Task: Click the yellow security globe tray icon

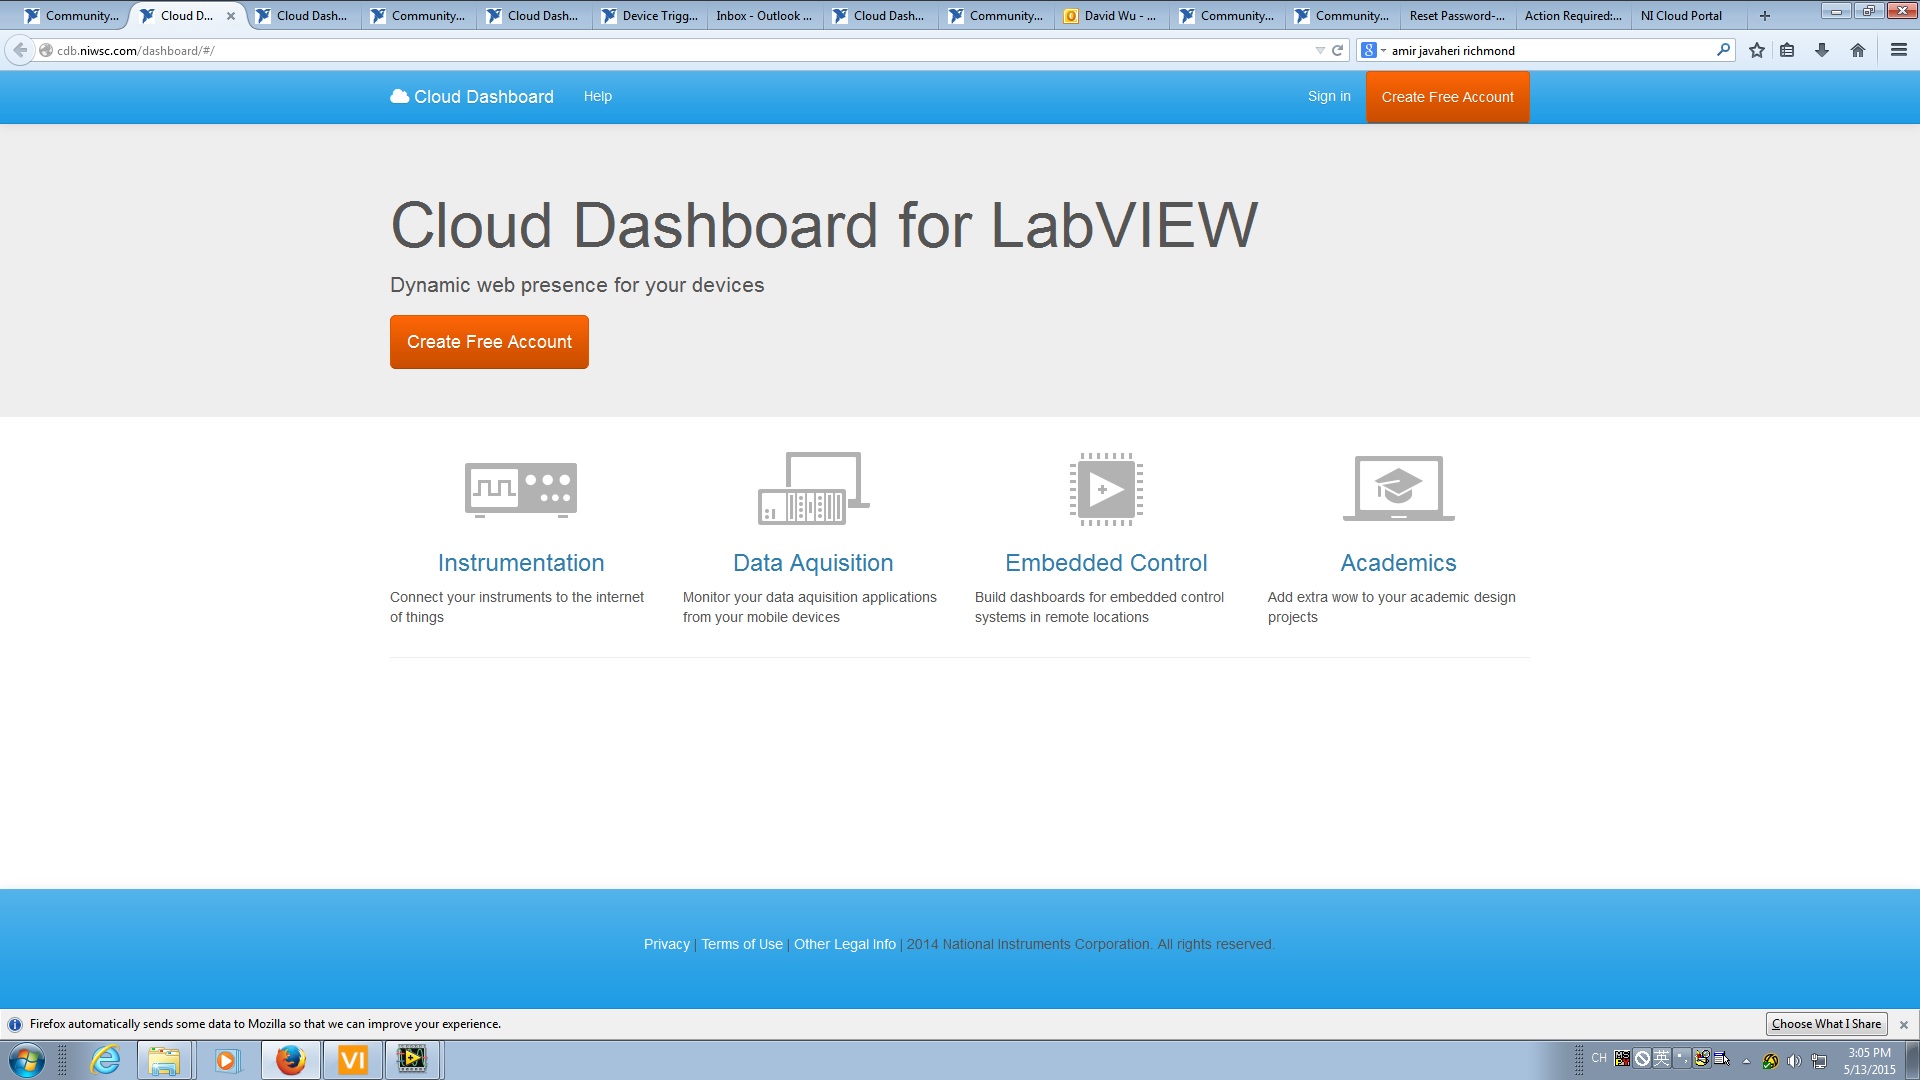Action: click(1770, 1061)
